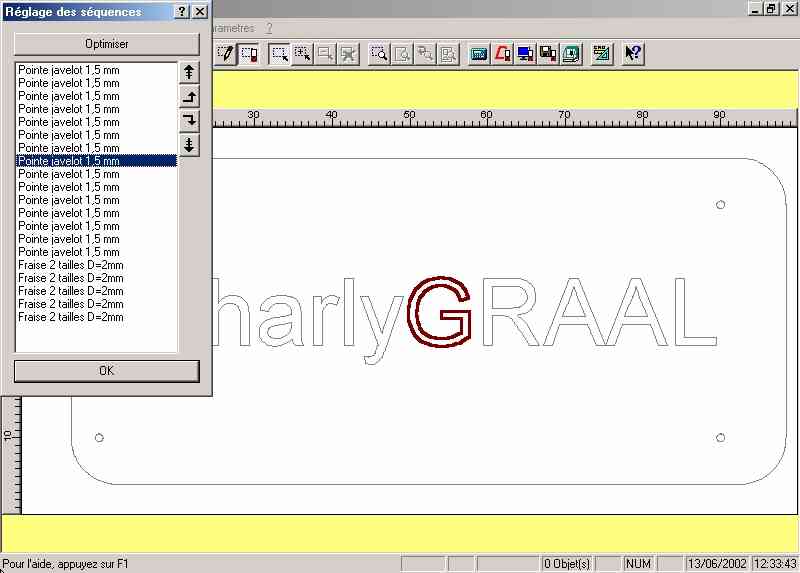Open the ruler and set-square settings icon
The image size is (800, 573).
pyautogui.click(x=602, y=54)
